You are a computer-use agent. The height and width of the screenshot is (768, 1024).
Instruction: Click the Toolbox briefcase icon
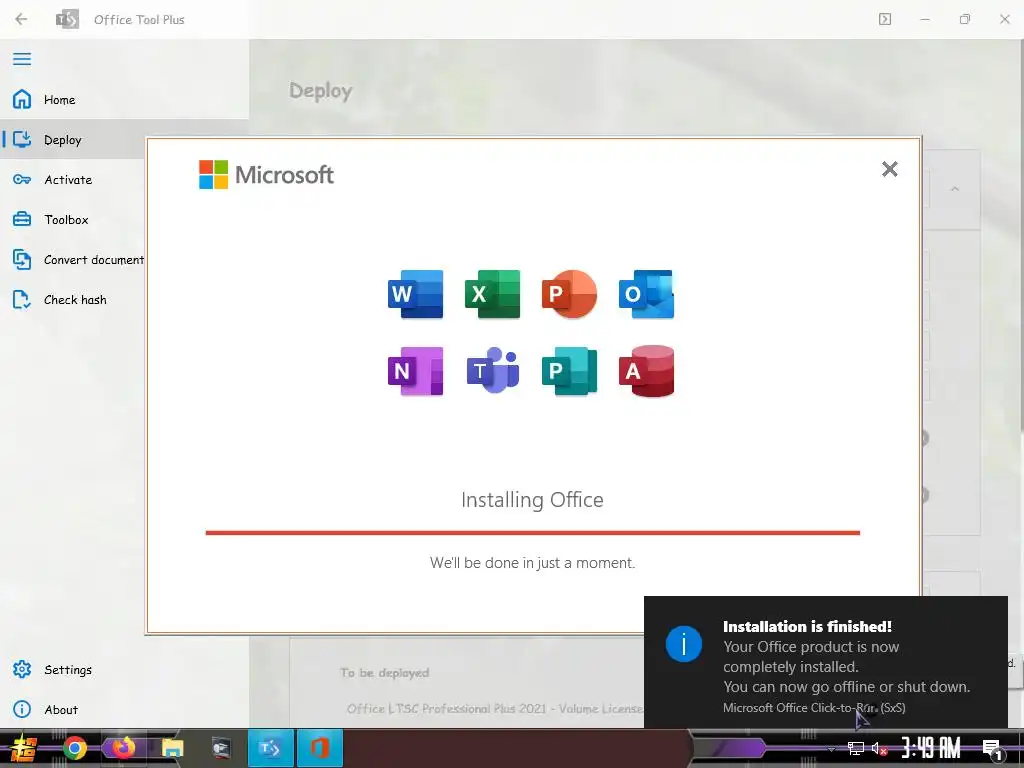(x=22, y=219)
